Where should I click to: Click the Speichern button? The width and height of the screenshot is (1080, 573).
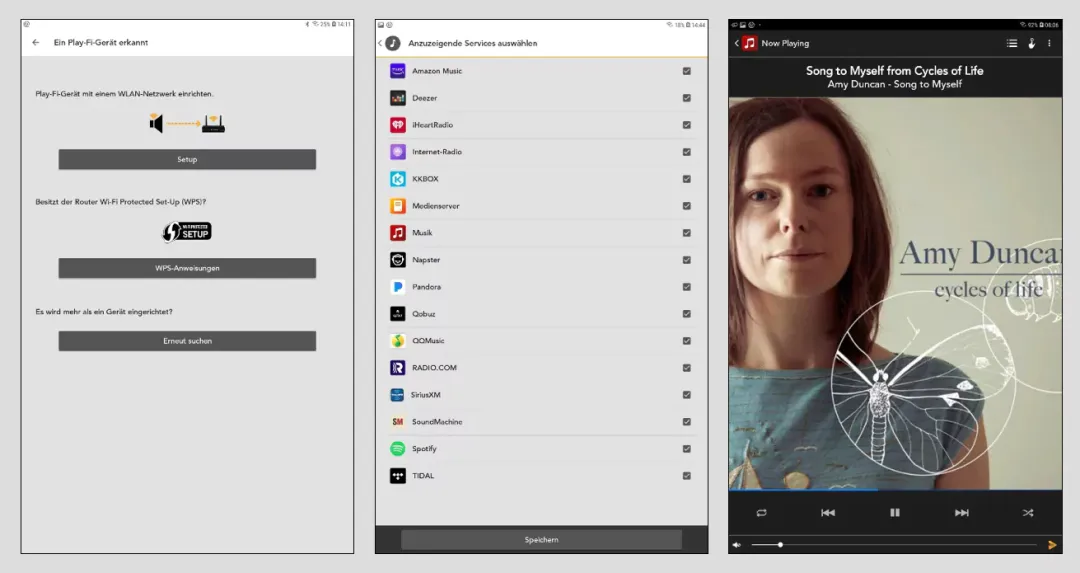(541, 540)
